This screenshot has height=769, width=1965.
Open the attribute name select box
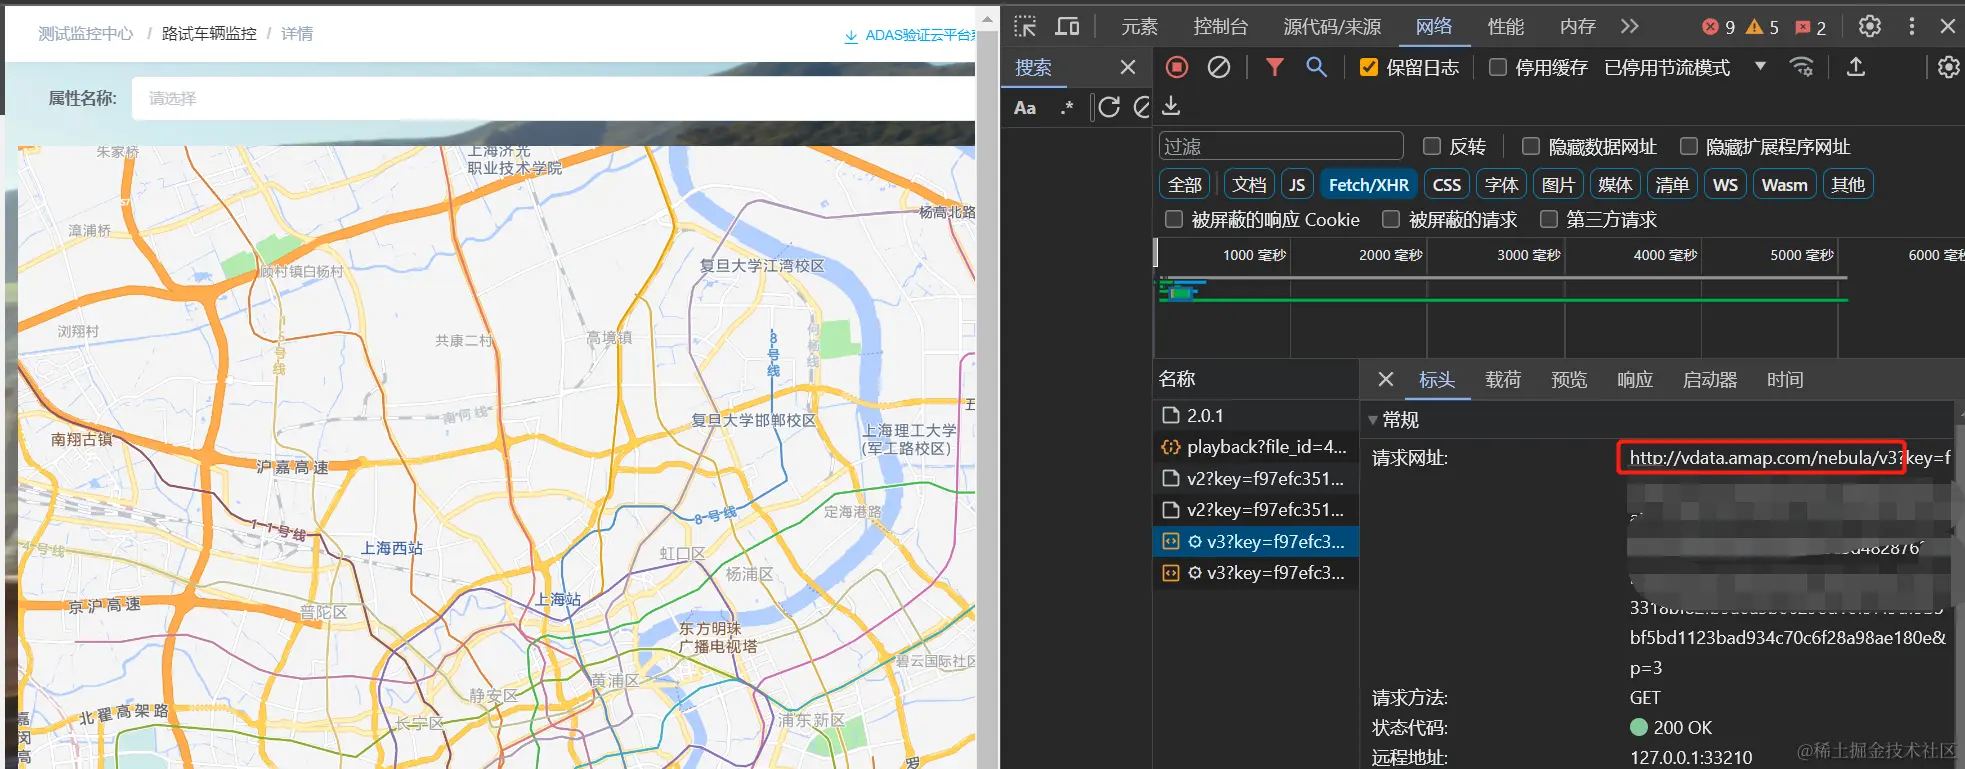pyautogui.click(x=553, y=98)
